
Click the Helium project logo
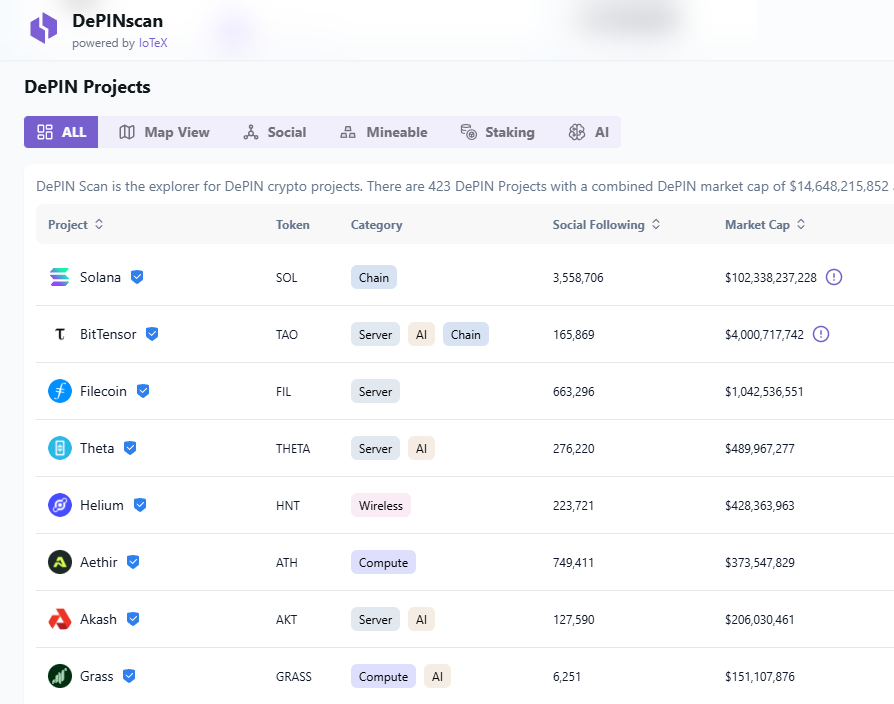(60, 505)
